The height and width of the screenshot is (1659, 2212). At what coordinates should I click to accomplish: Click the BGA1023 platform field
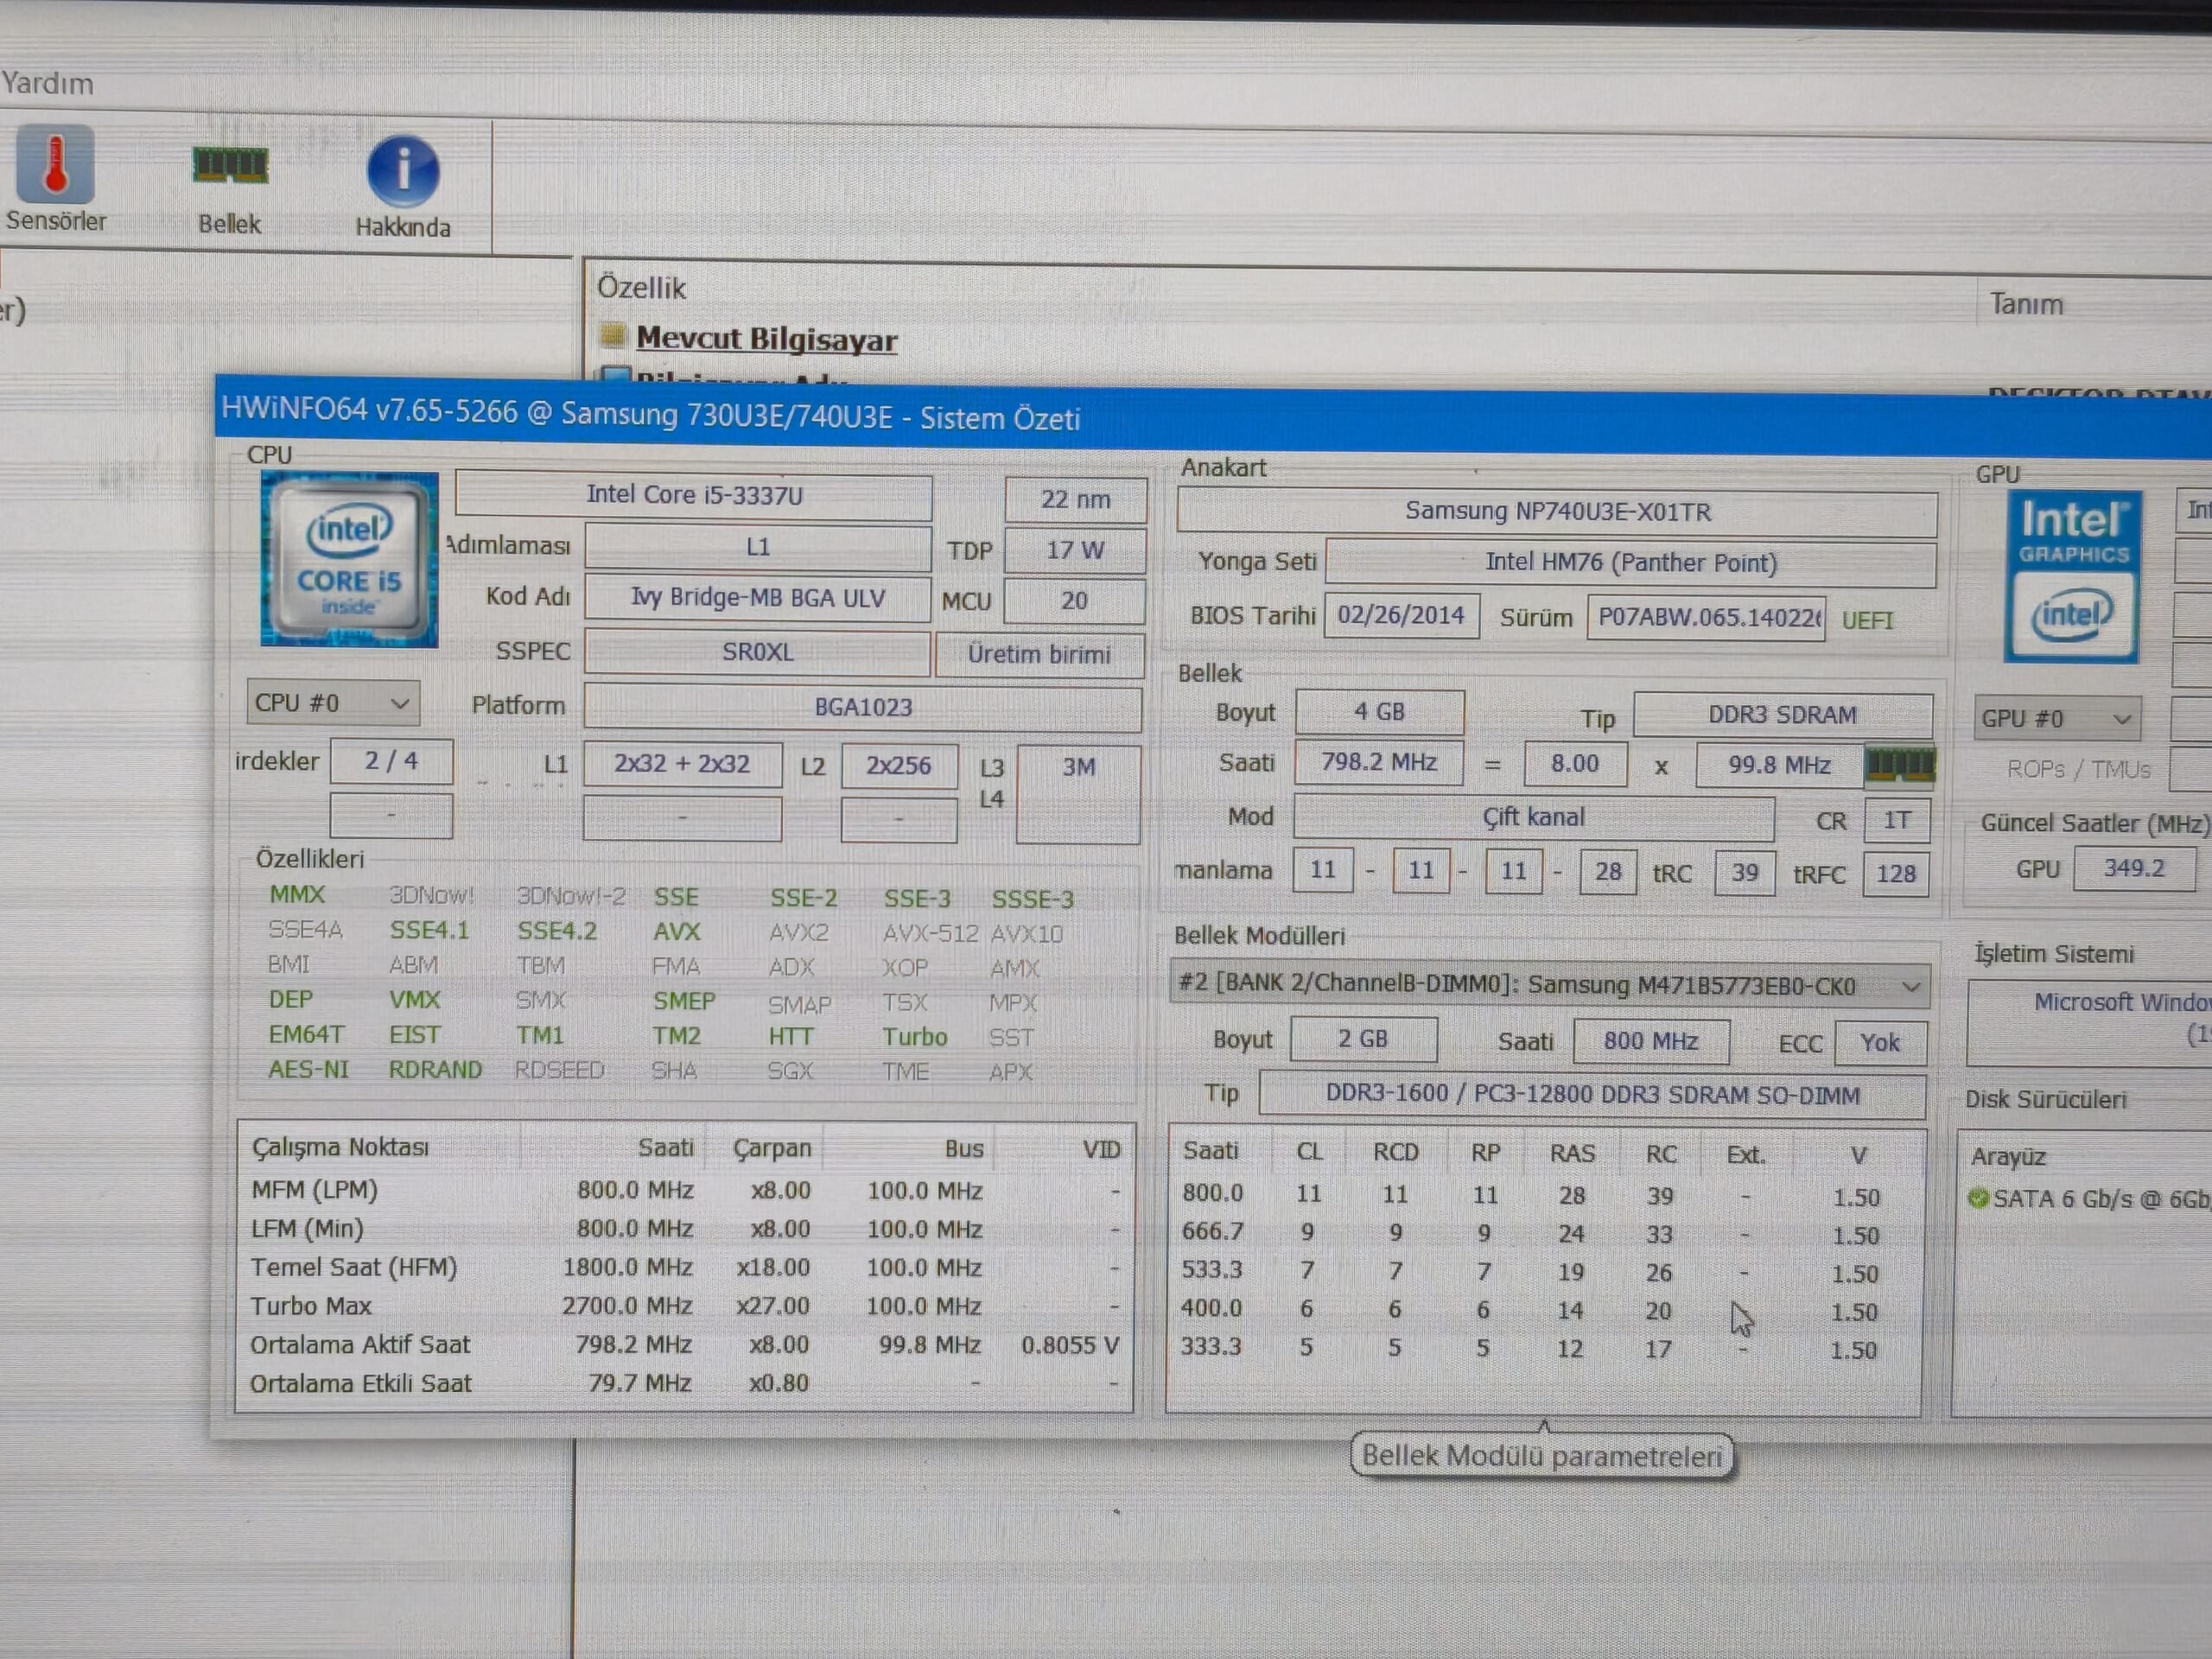(863, 707)
